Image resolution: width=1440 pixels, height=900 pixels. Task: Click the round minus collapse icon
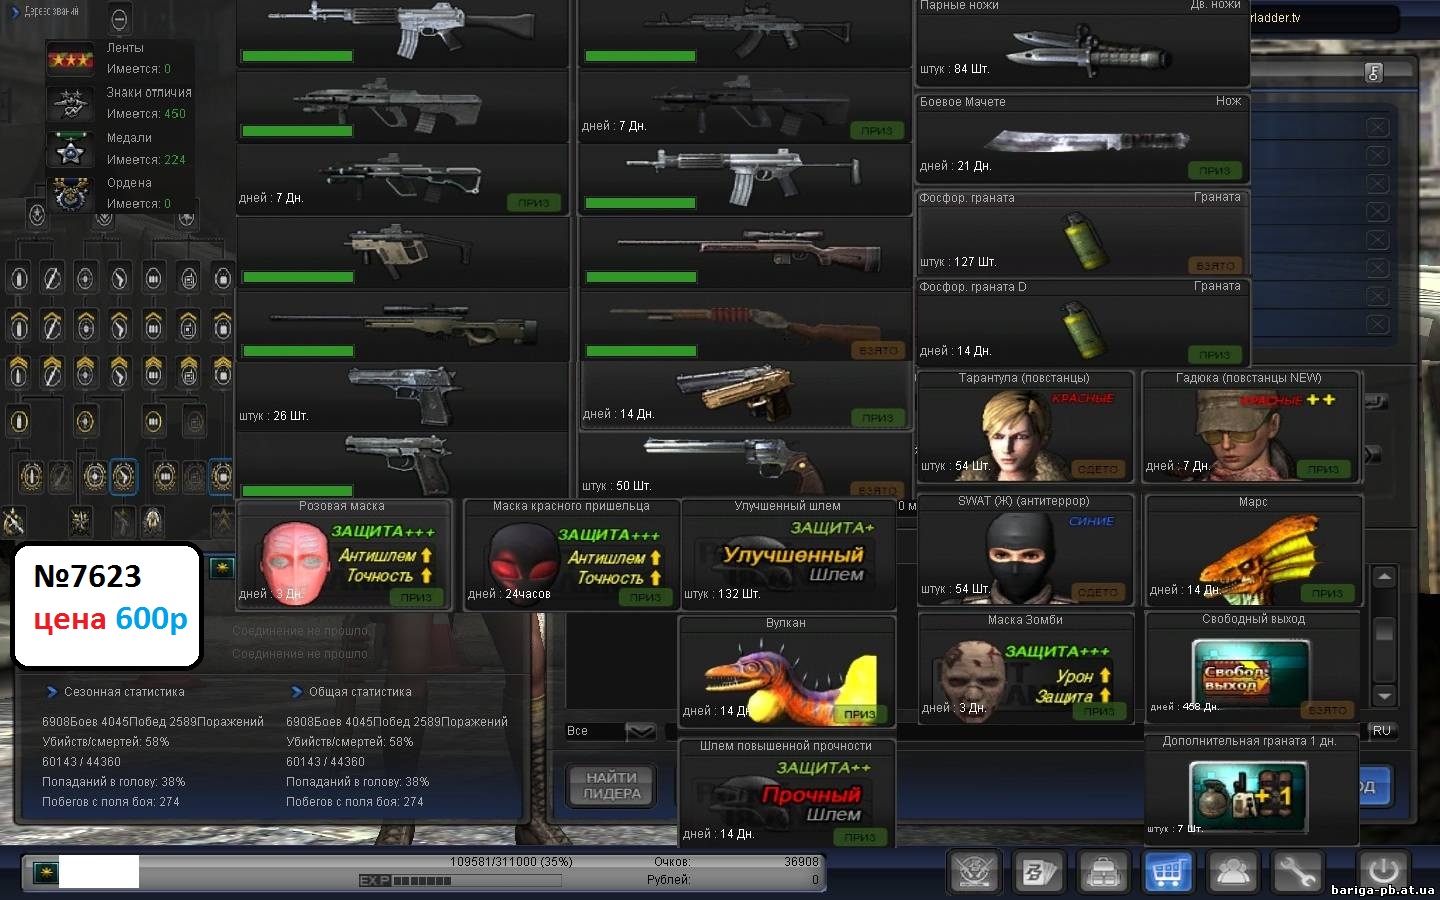pyautogui.click(x=119, y=18)
